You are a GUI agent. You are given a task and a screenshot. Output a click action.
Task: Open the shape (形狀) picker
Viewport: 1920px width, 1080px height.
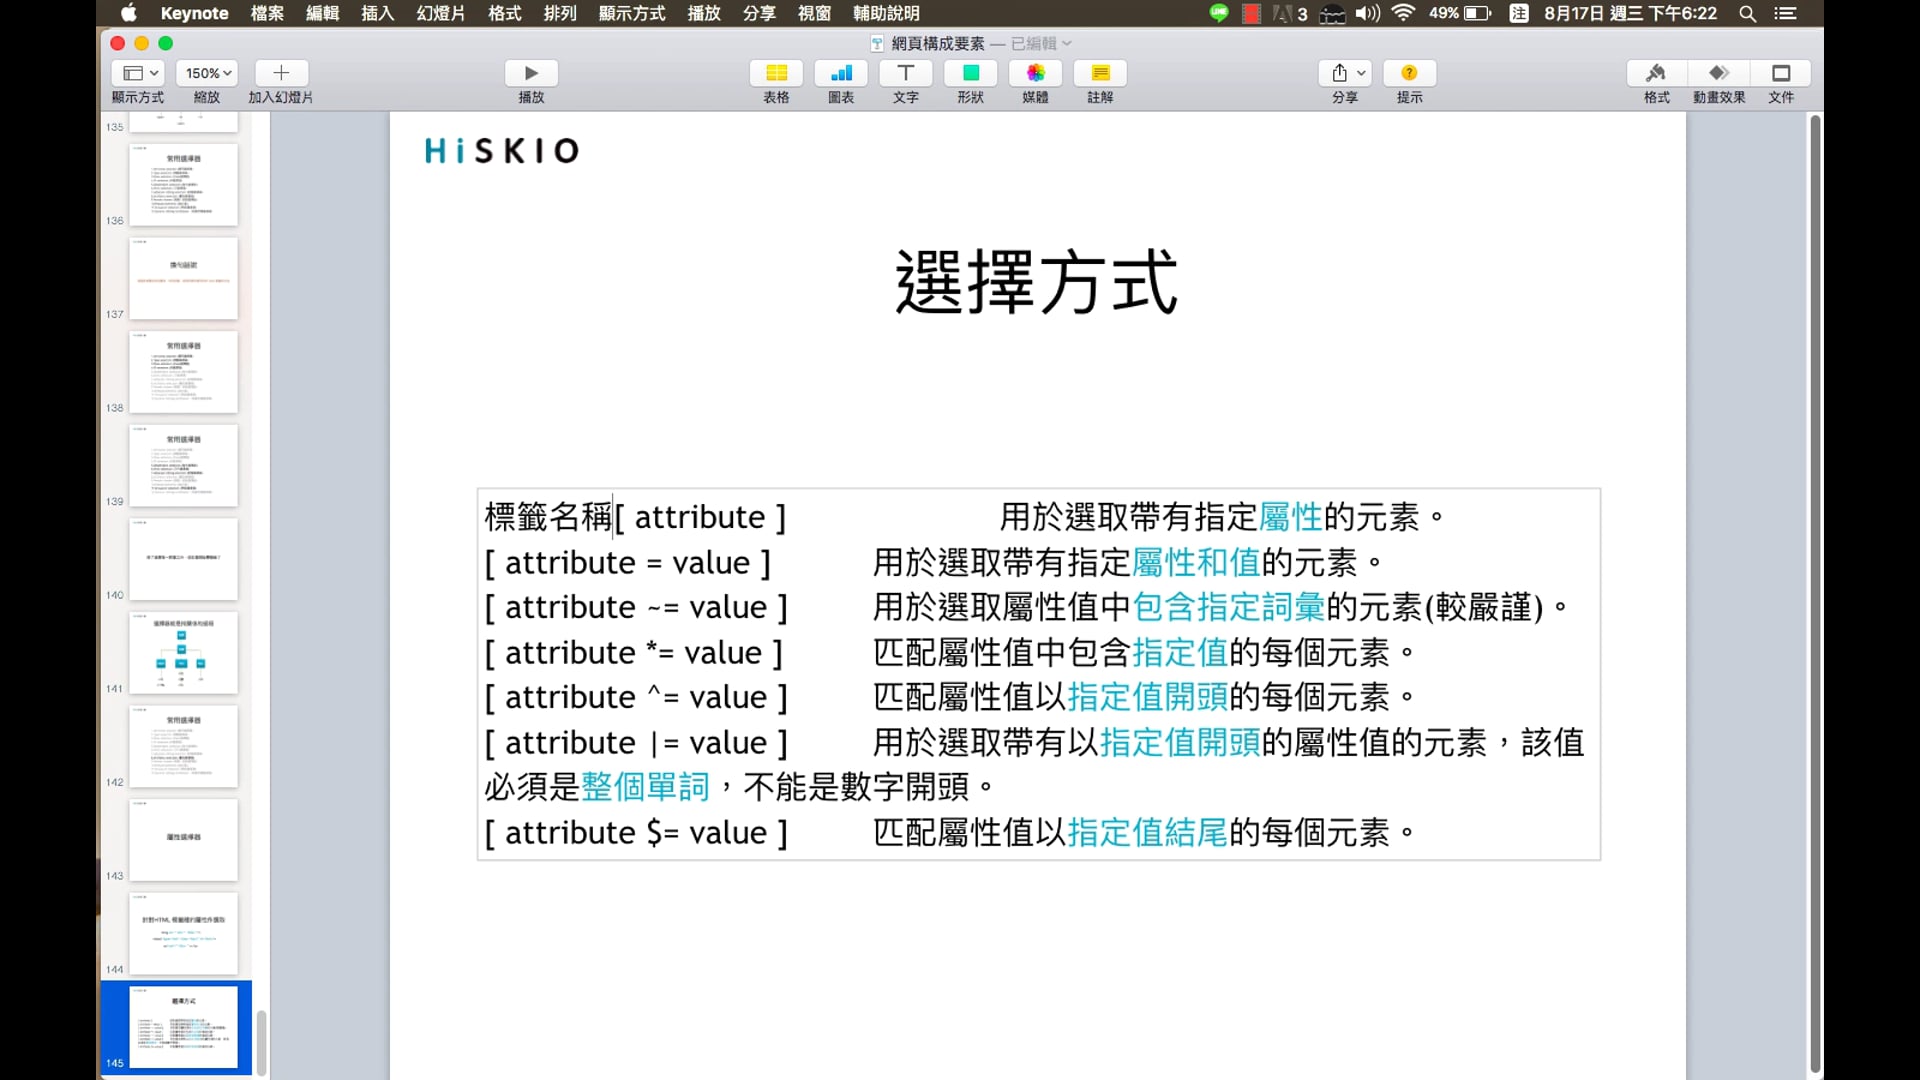pos(970,73)
